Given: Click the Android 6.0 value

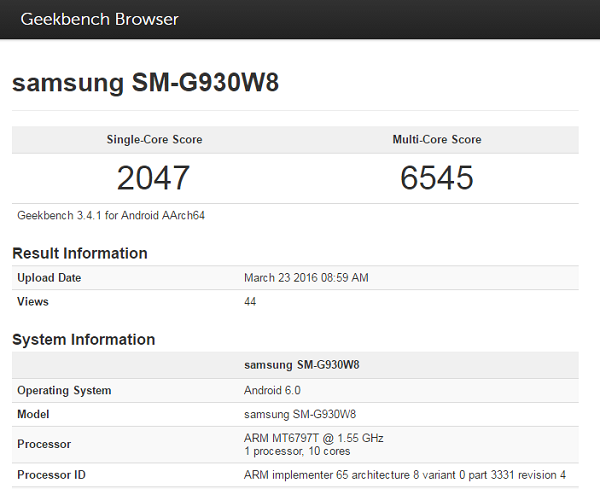Looking at the screenshot, I should point(272,390).
